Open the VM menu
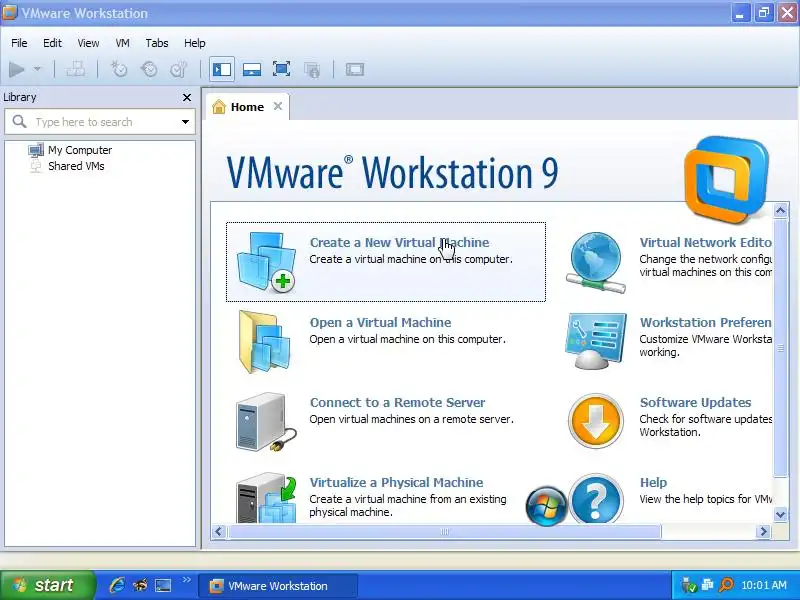This screenshot has width=800, height=600. [122, 43]
